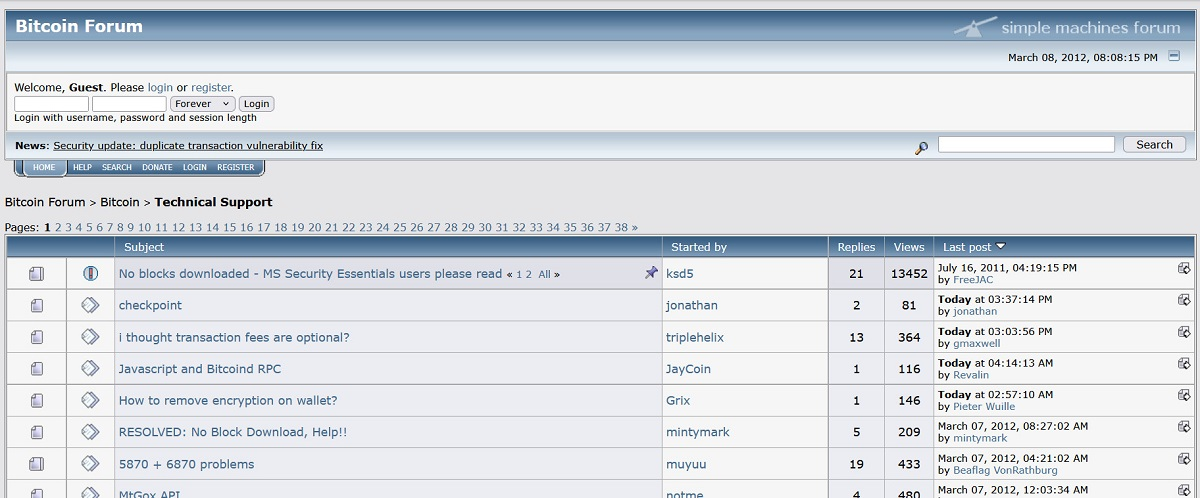Click the topic icon for 5870 + 6870 problems
1200x498 pixels.
pos(37,464)
